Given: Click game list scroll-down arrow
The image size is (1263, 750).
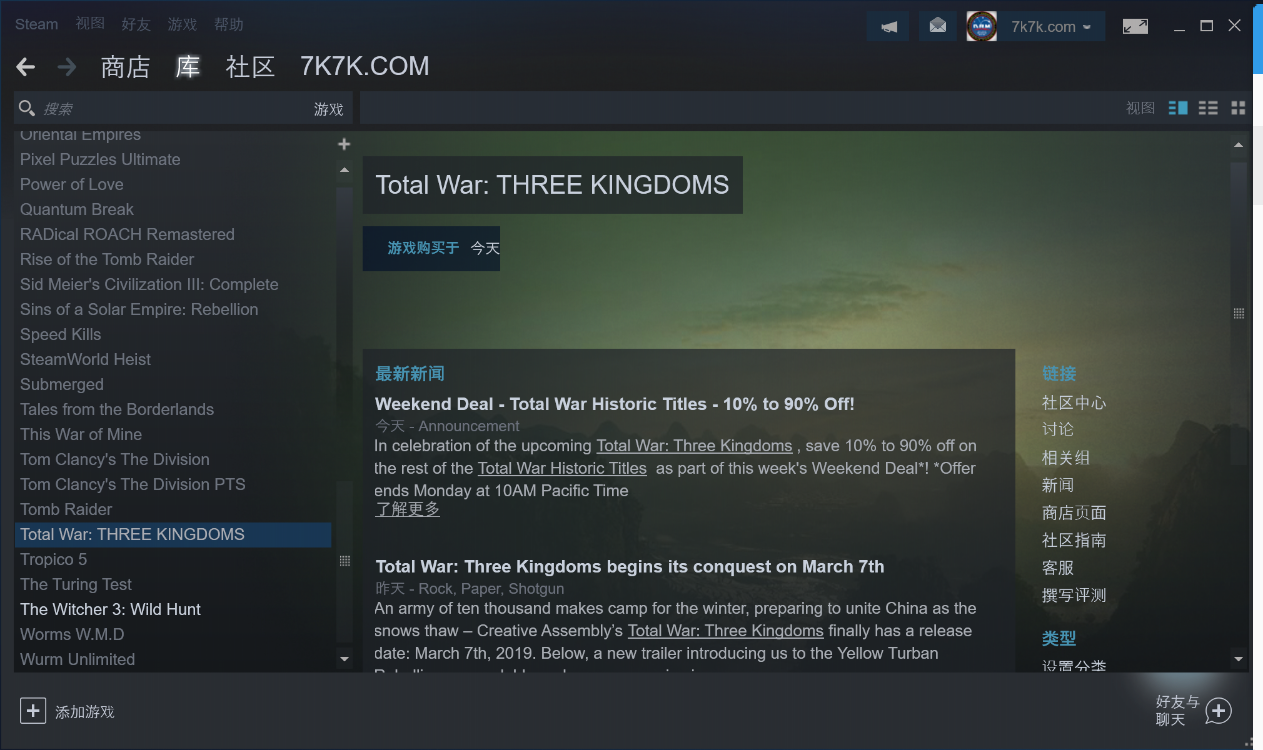Looking at the screenshot, I should (344, 659).
